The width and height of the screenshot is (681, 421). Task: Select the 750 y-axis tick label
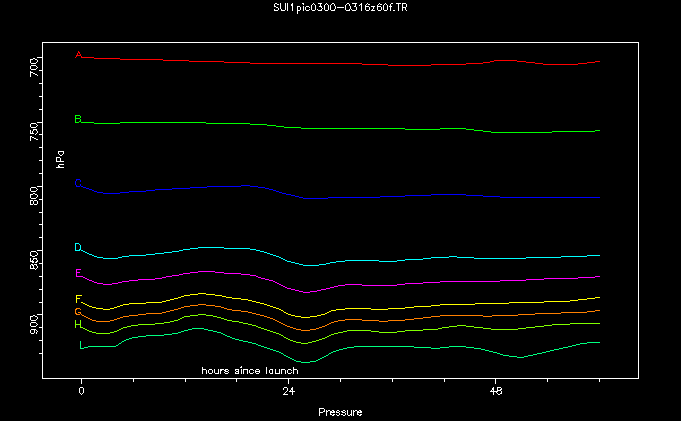coord(61,133)
